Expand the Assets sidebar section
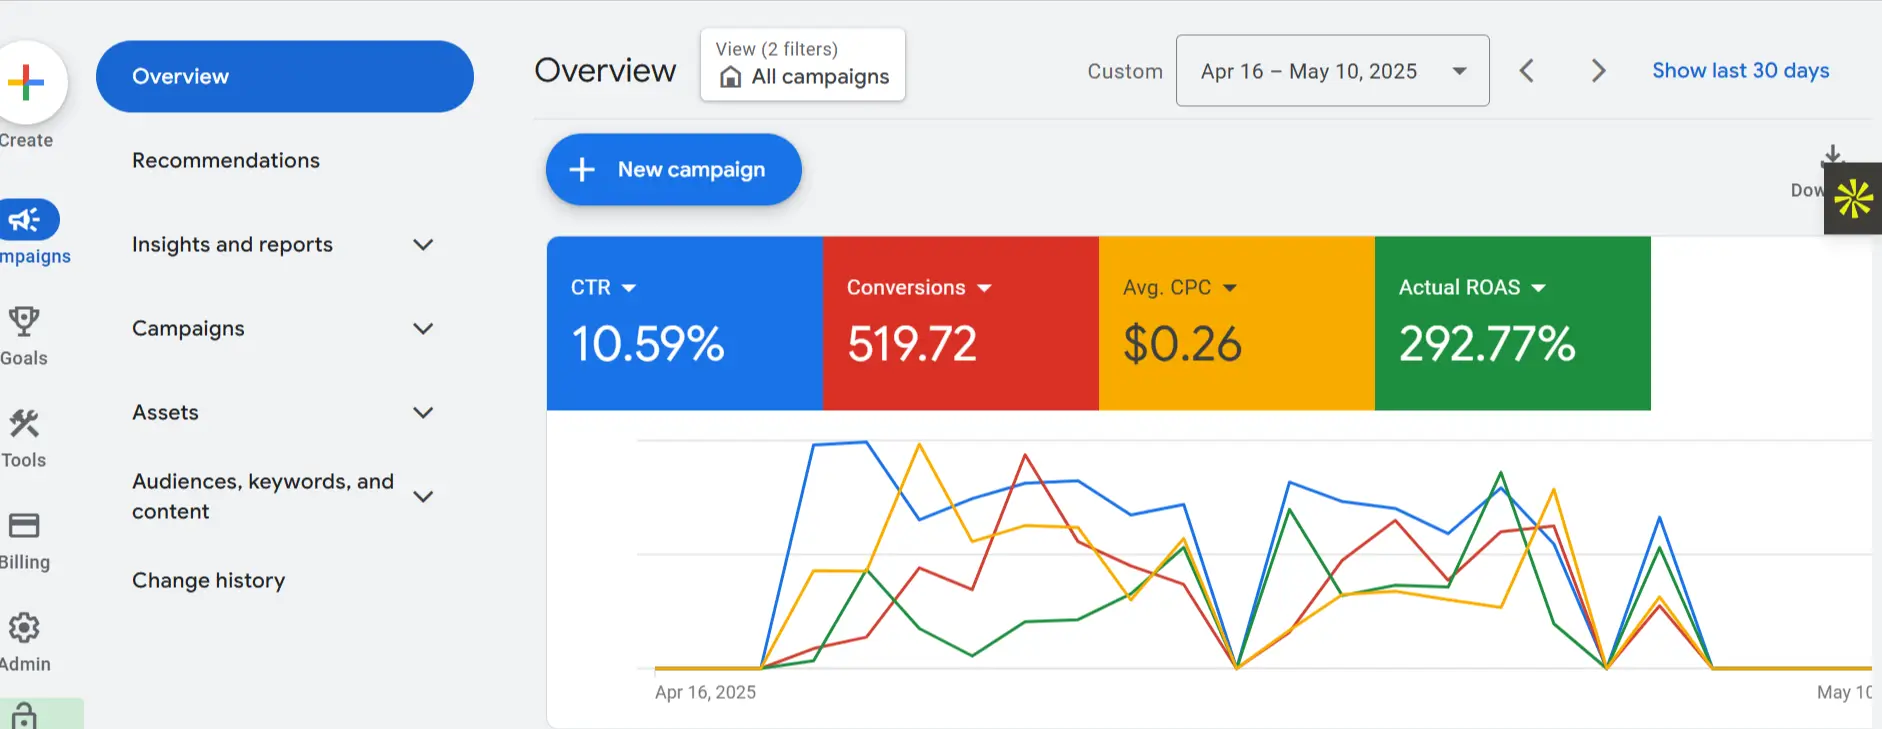The height and width of the screenshot is (729, 1882). click(423, 413)
